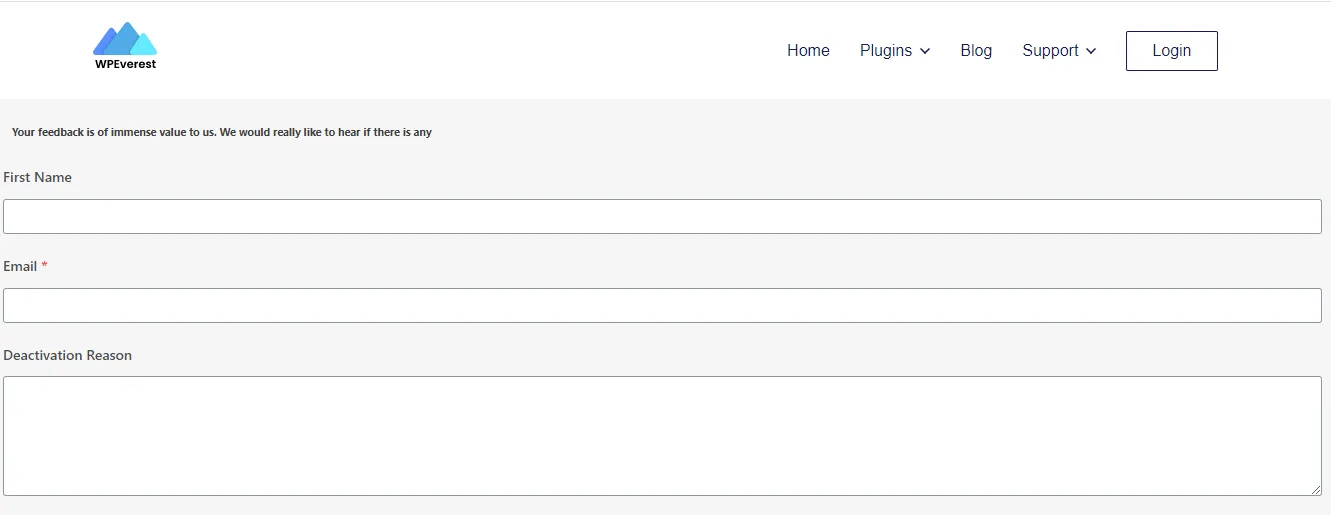Click the "Your feedback is of immense value" text
Screen dimensions: 1331x515
coord(222,132)
